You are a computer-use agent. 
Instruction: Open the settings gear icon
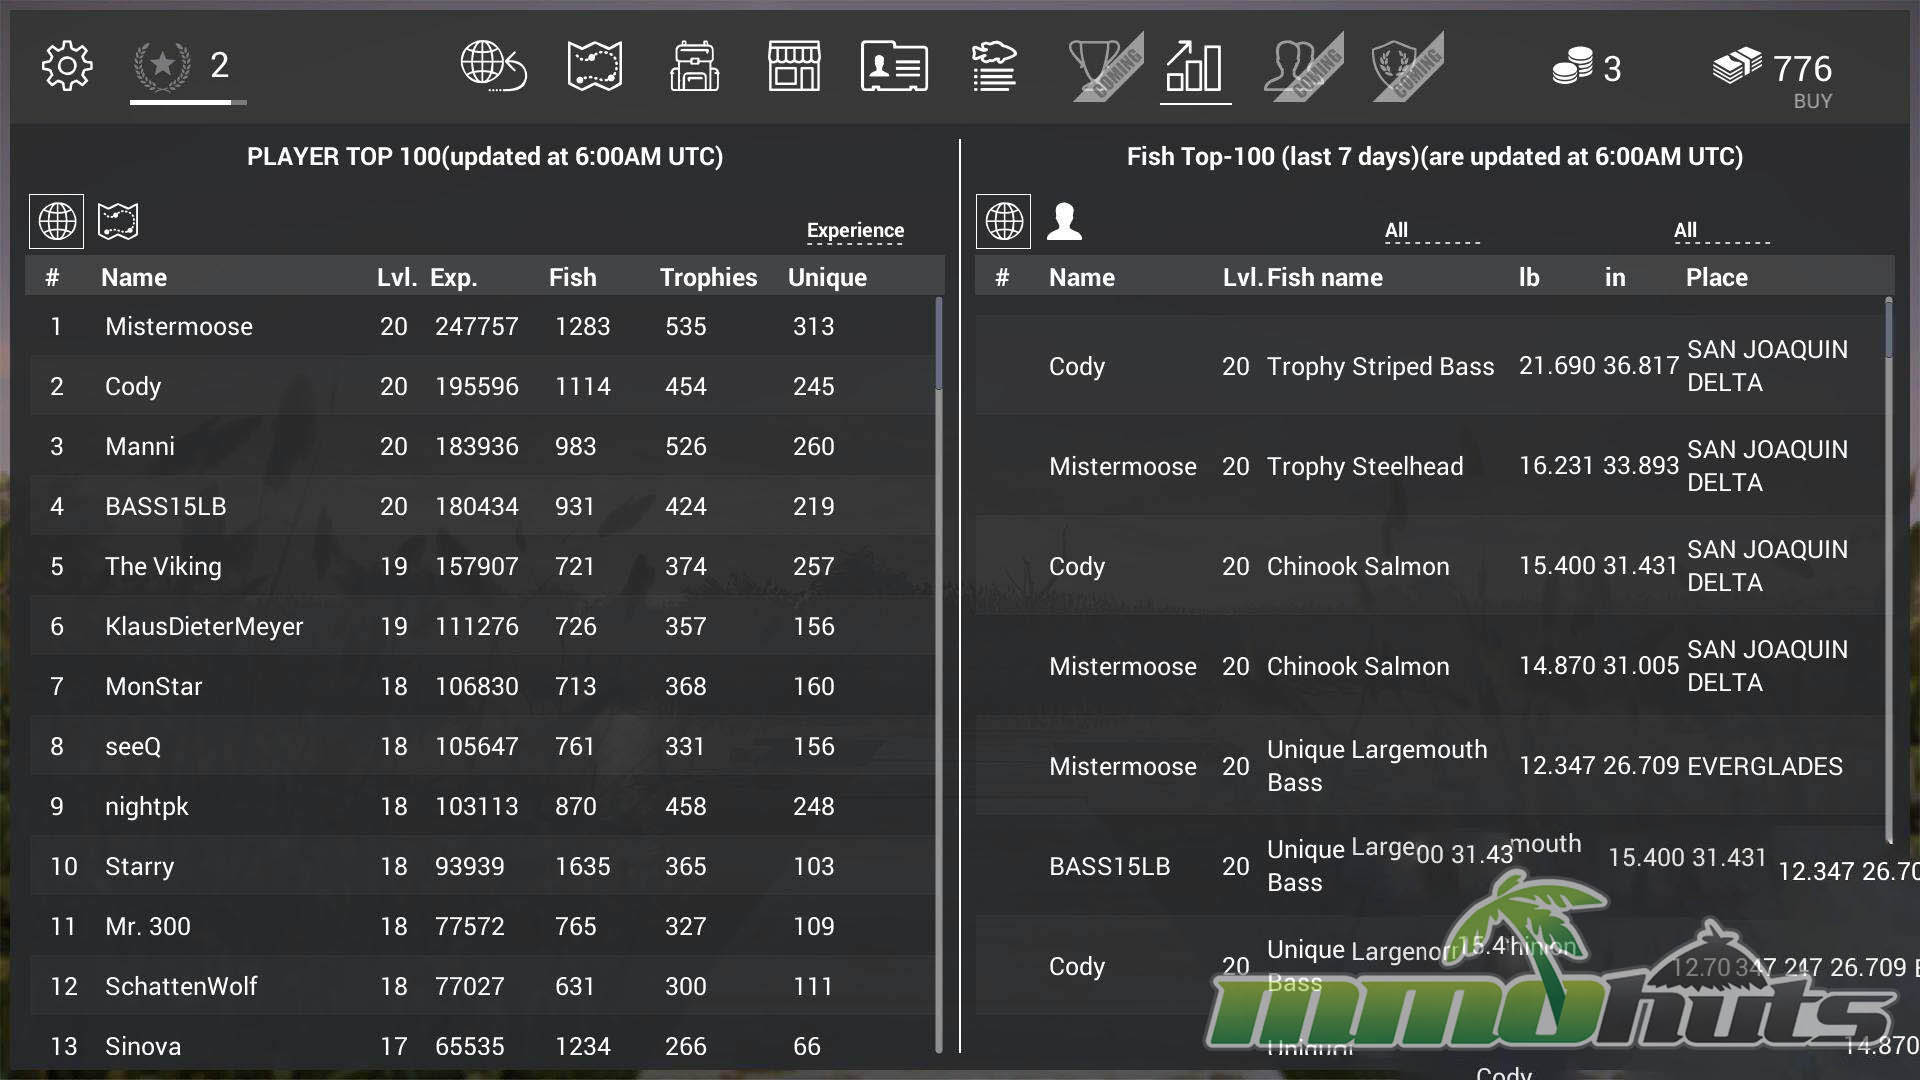(67, 67)
